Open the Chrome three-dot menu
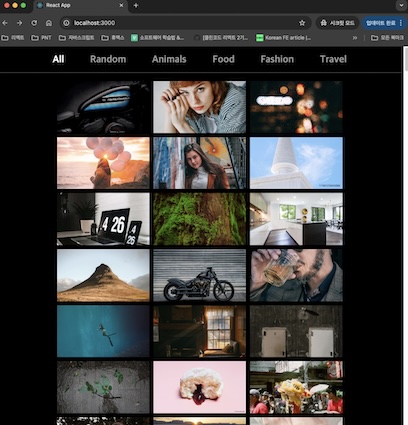Viewport: 408px width, 425px height. [x=401, y=23]
